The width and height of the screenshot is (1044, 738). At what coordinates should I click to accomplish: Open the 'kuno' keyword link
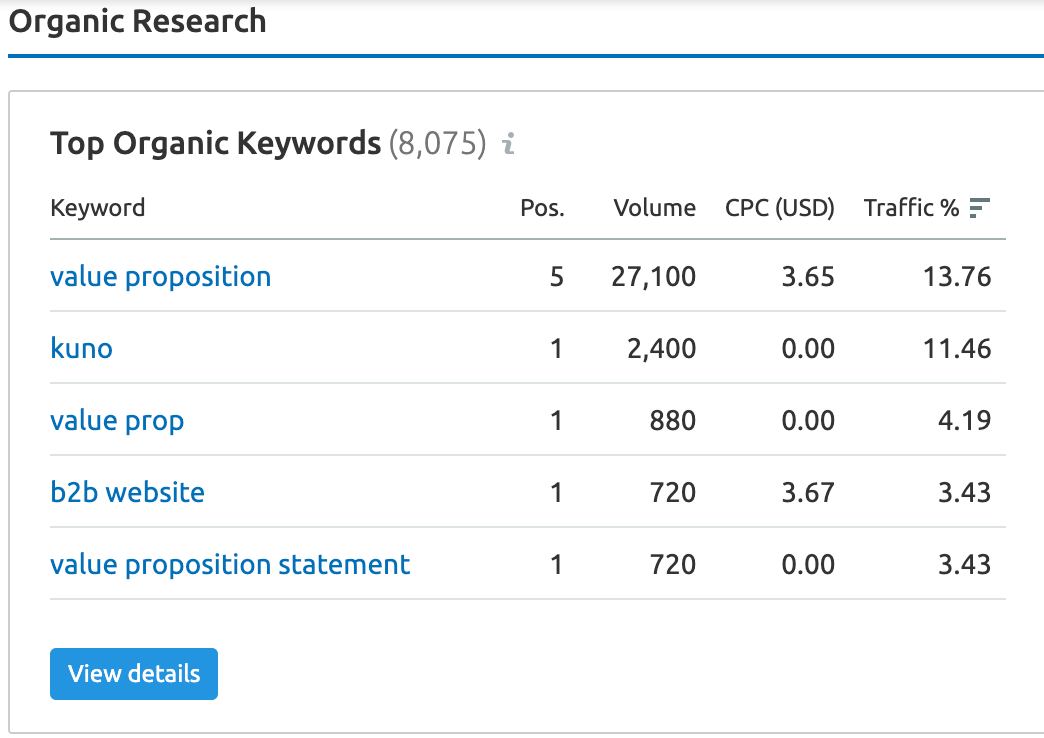[x=81, y=348]
